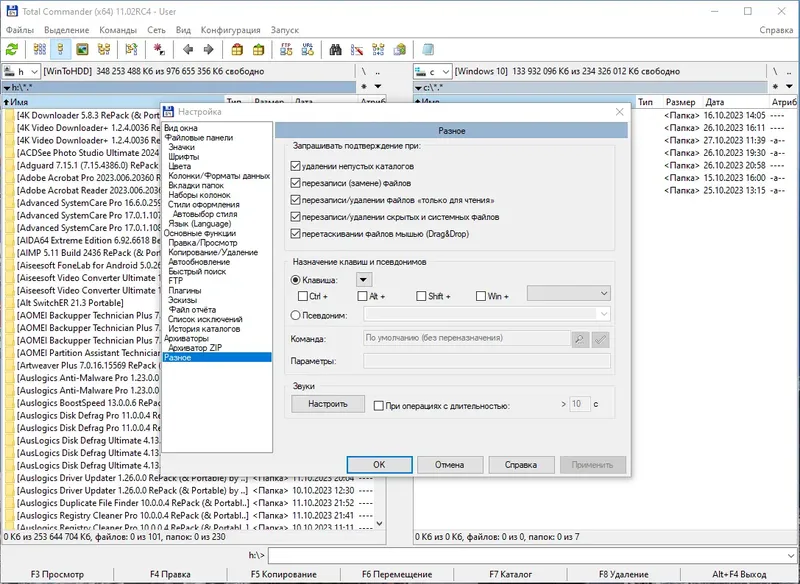Open the command line history dropdown arrow
Viewport: 800px width, 584px height.
click(791, 555)
